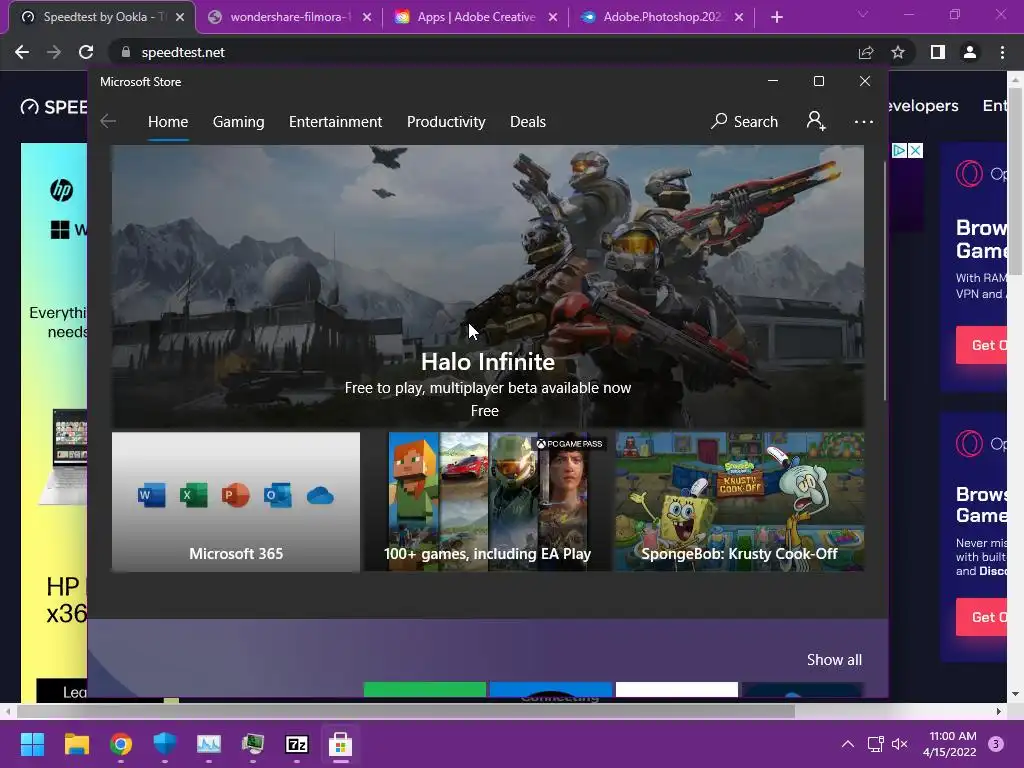
Task: Close the Apps | Adobe Creative tab
Action: click(x=553, y=17)
